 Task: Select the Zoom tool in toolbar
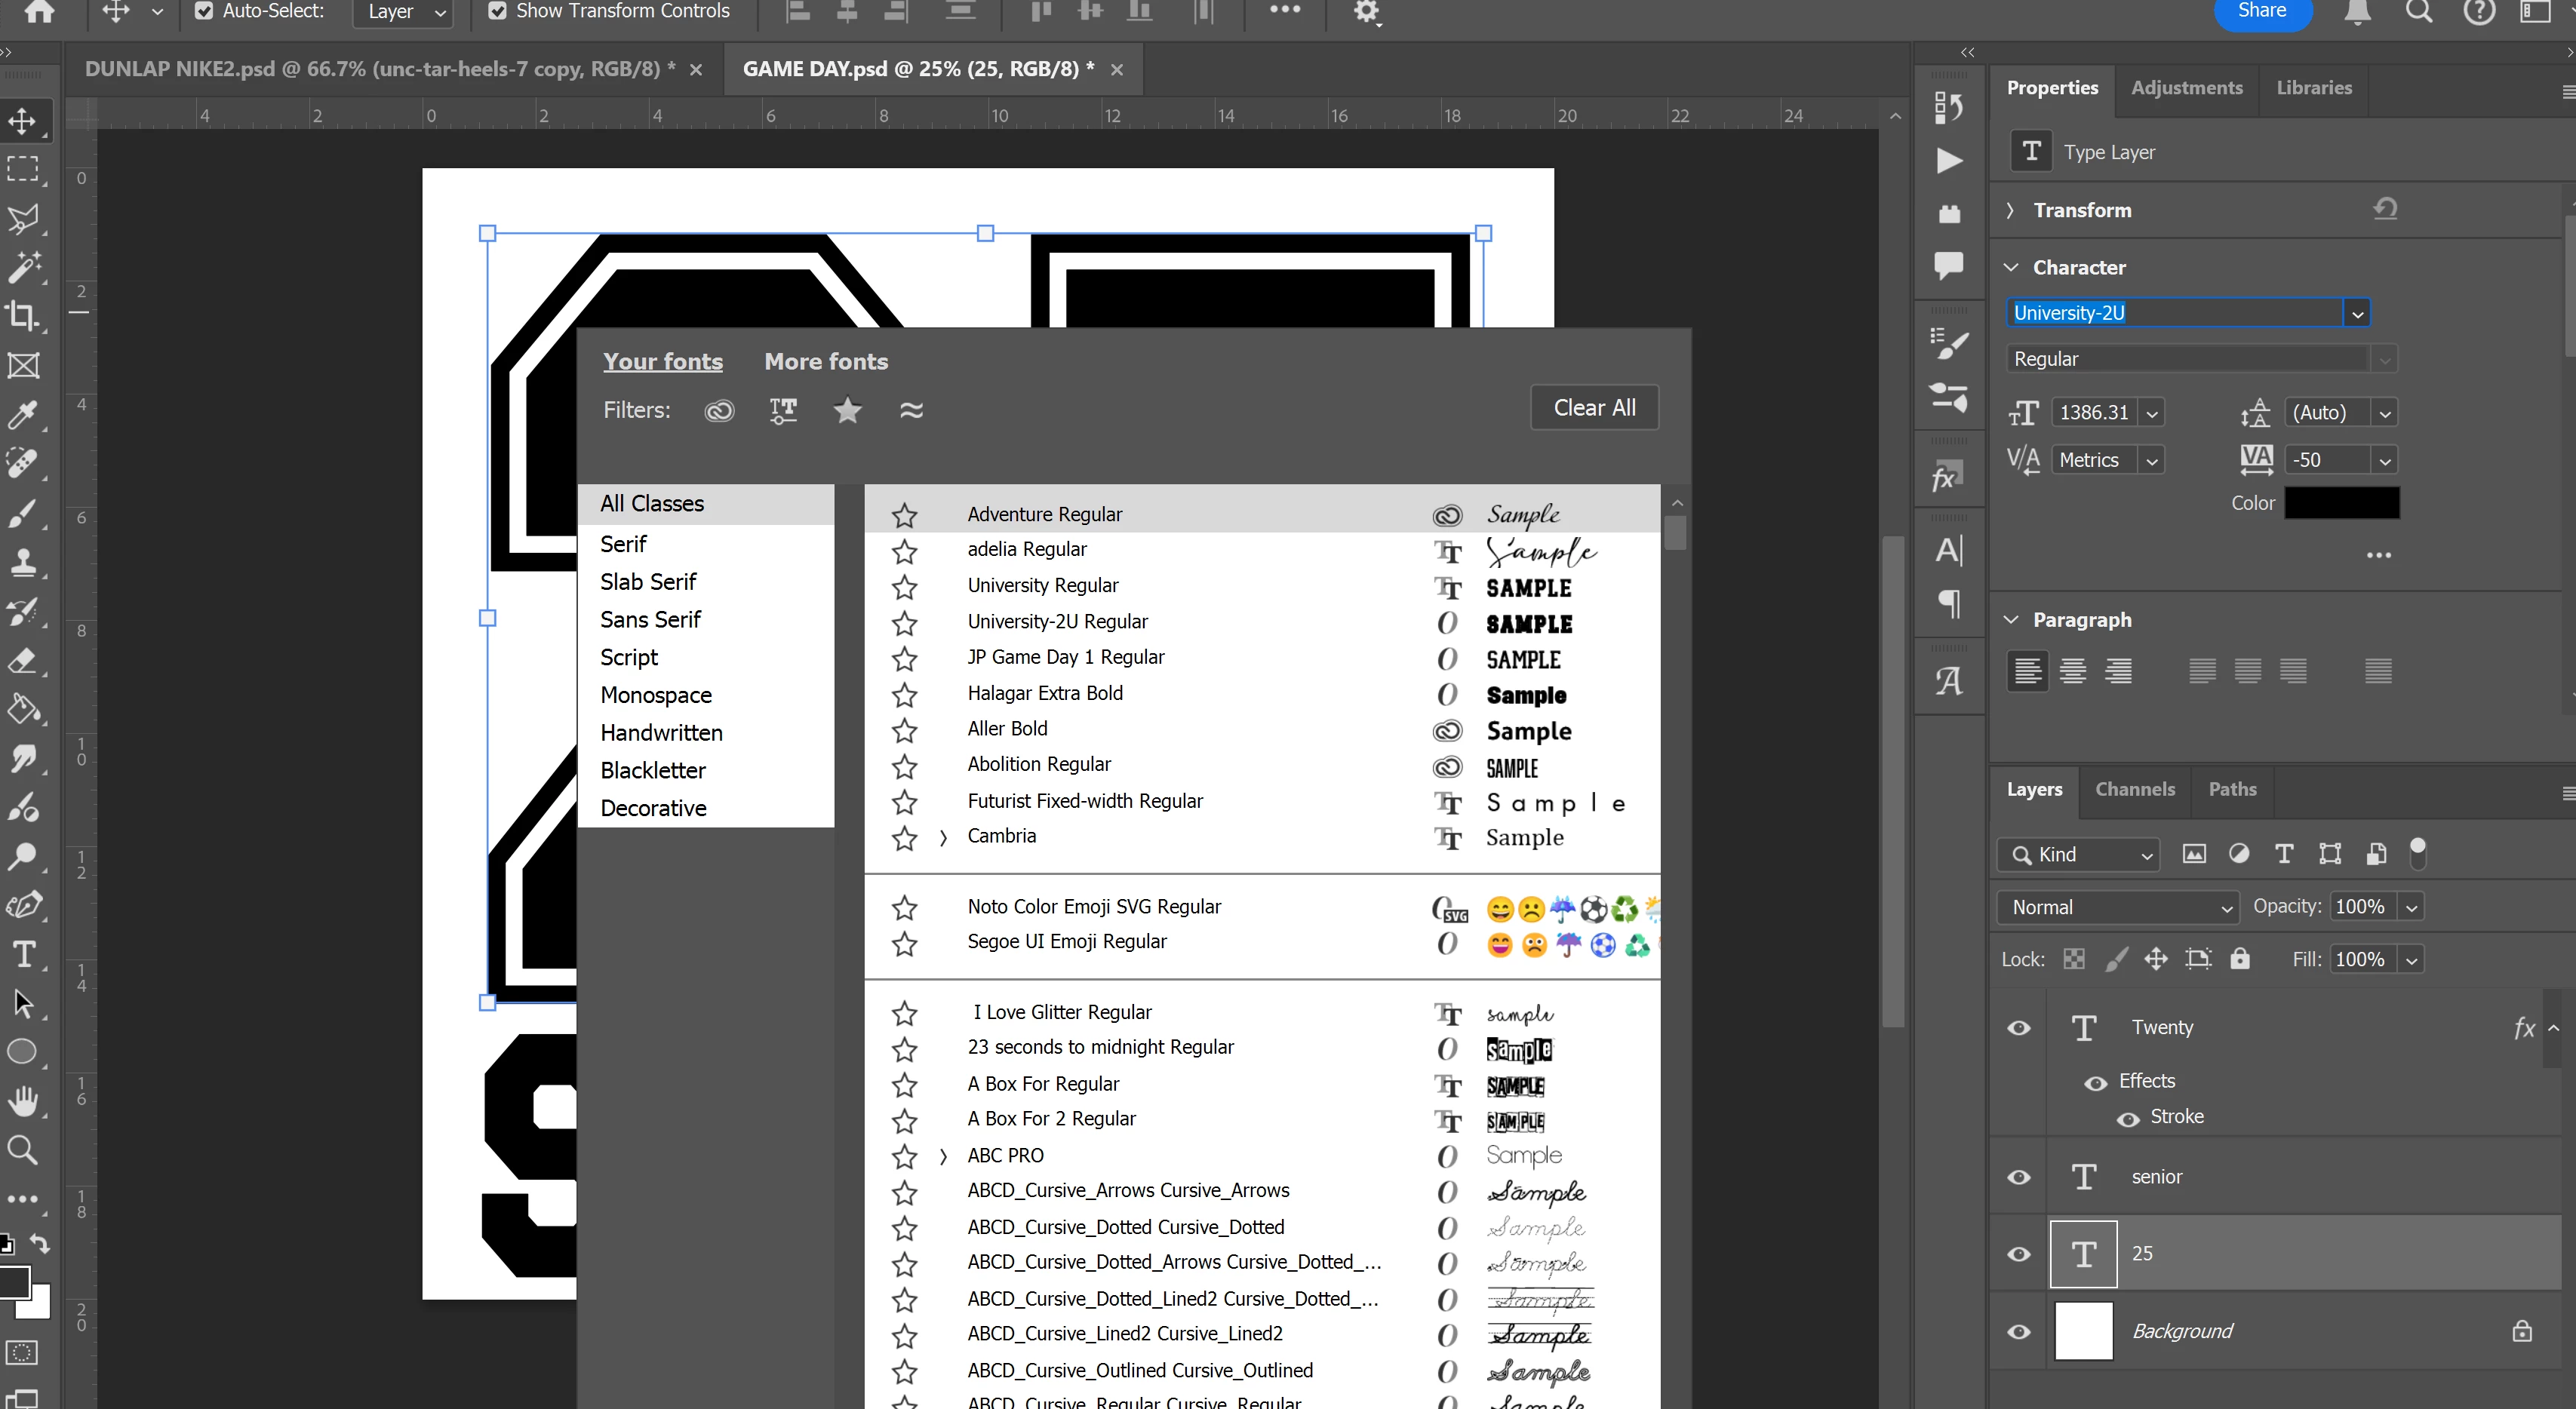[x=23, y=1149]
